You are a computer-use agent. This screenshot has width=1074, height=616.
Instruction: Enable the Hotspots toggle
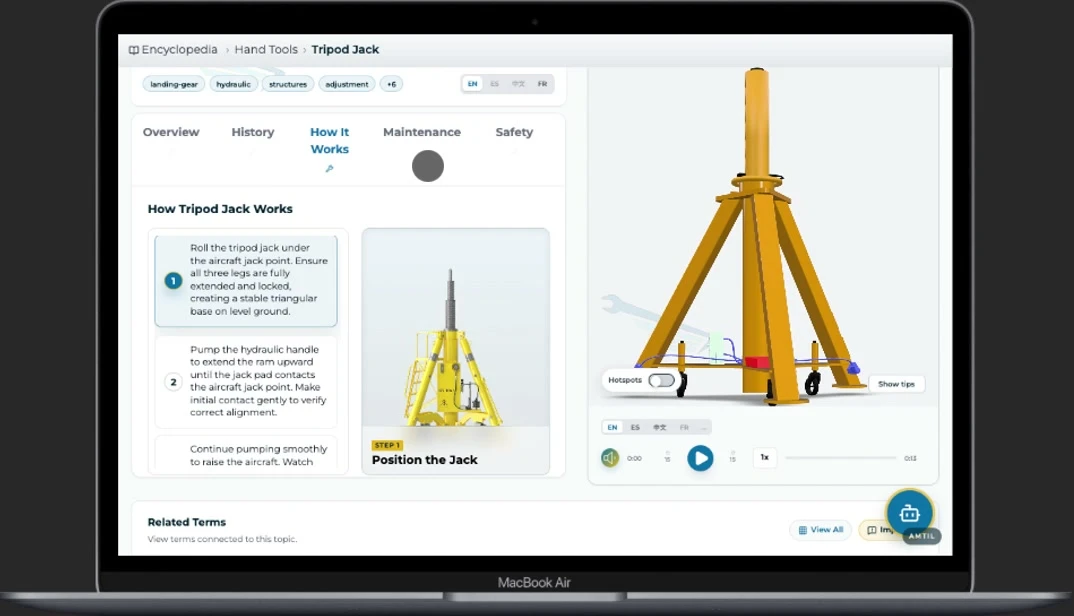pos(661,380)
